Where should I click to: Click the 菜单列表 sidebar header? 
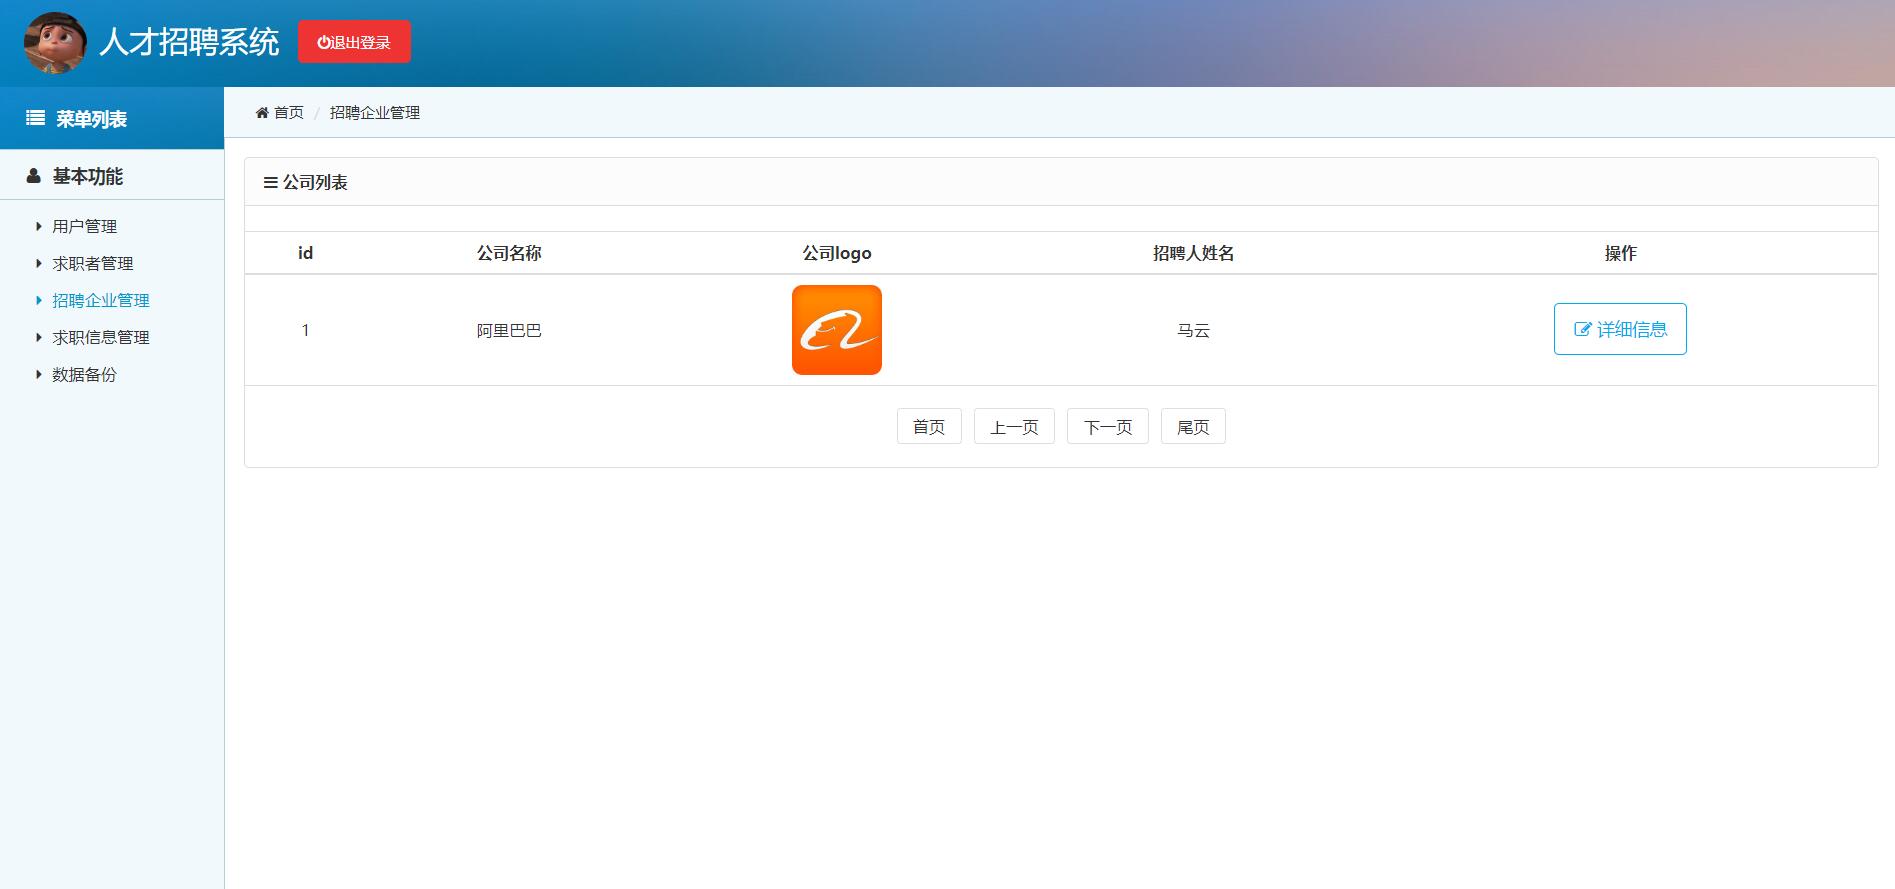pyautogui.click(x=92, y=119)
